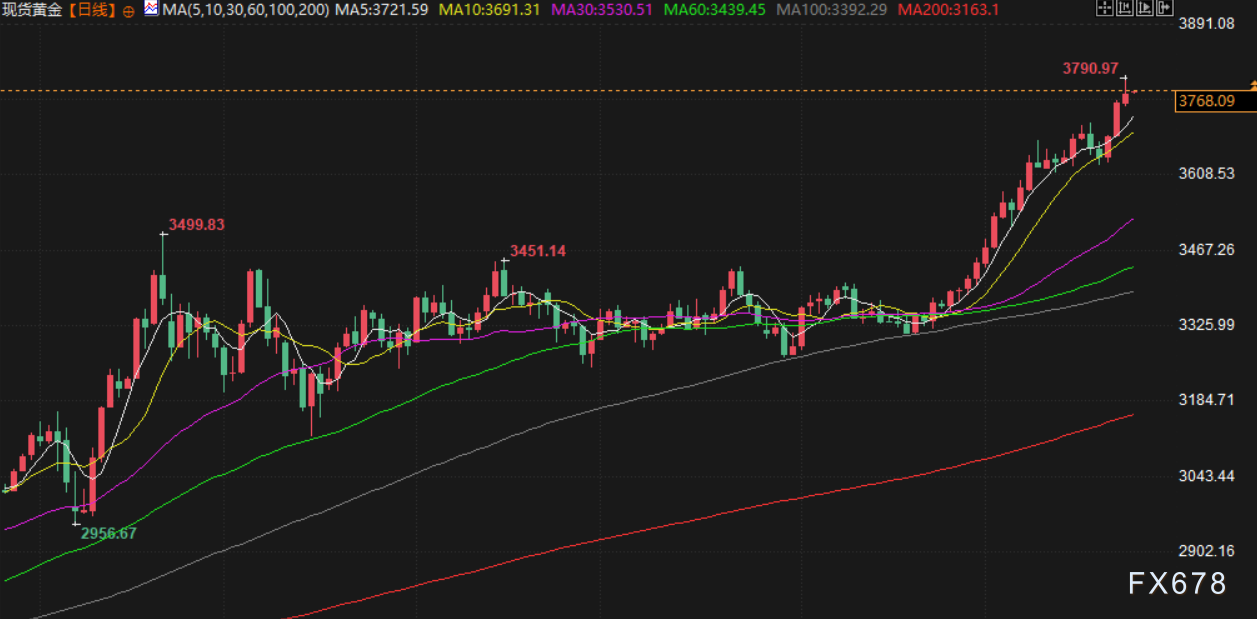Toggle the MA5 line label
1257x619 pixels.
pyautogui.click(x=381, y=10)
